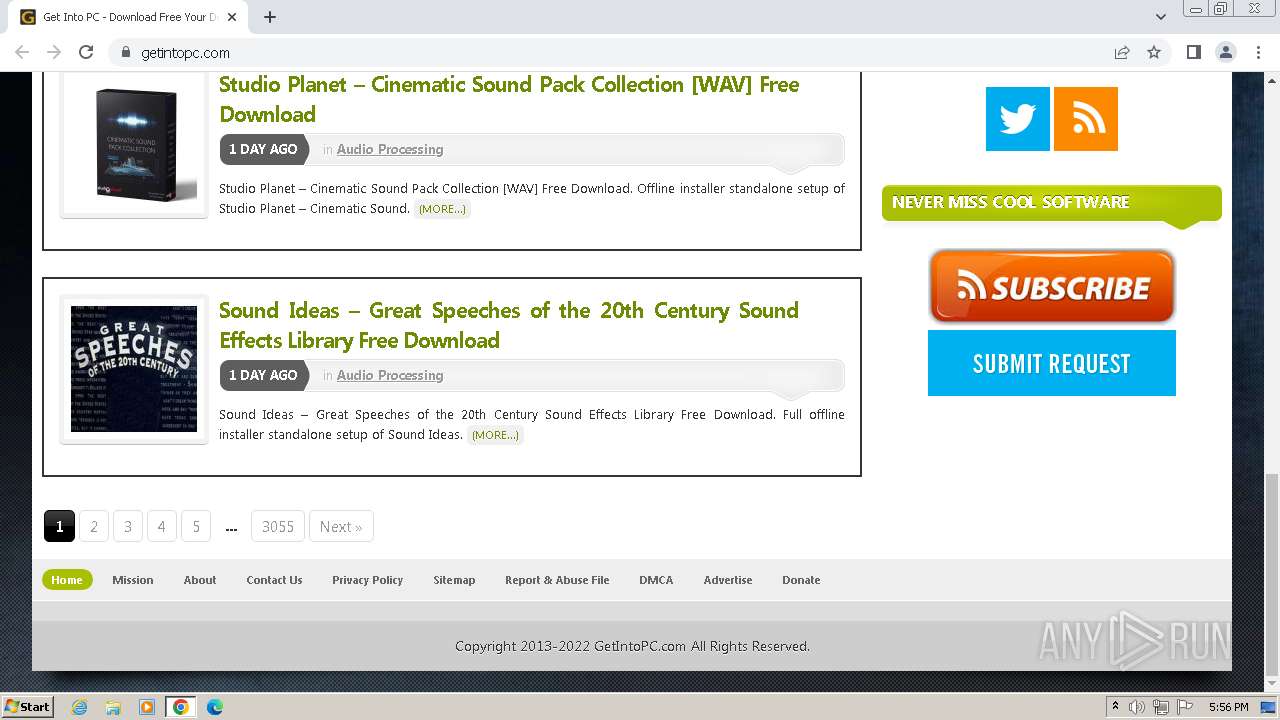
Task: Open About footer menu item
Action: point(200,580)
